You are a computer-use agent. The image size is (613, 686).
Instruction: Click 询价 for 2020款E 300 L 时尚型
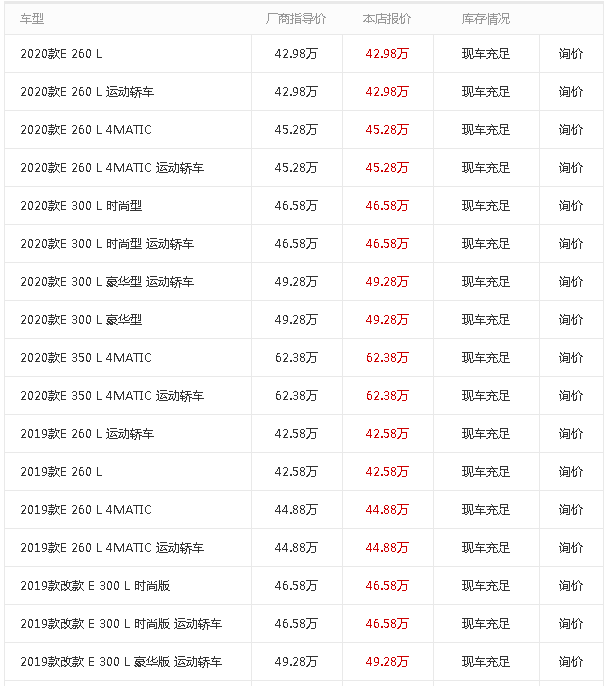pos(571,206)
